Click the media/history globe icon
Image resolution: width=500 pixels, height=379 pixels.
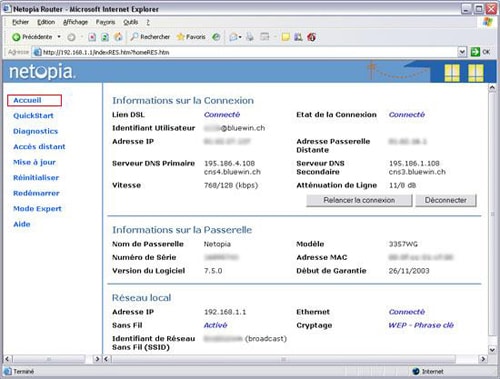click(x=216, y=37)
